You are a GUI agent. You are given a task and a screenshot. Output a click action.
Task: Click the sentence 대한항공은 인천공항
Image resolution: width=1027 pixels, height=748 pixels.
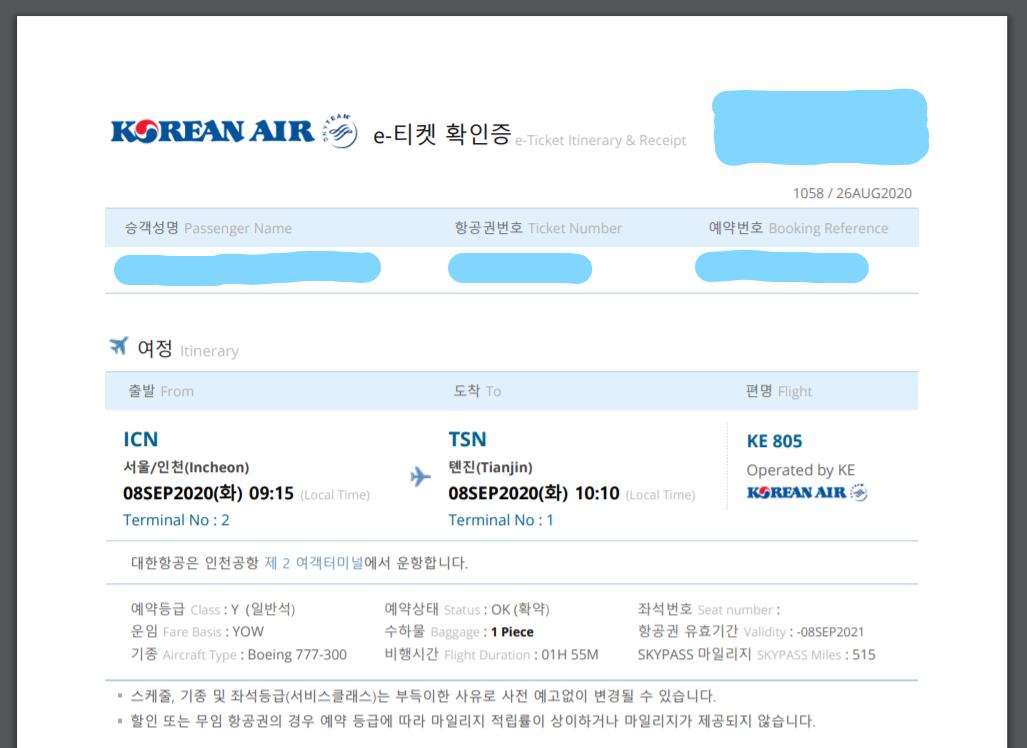click(x=299, y=563)
